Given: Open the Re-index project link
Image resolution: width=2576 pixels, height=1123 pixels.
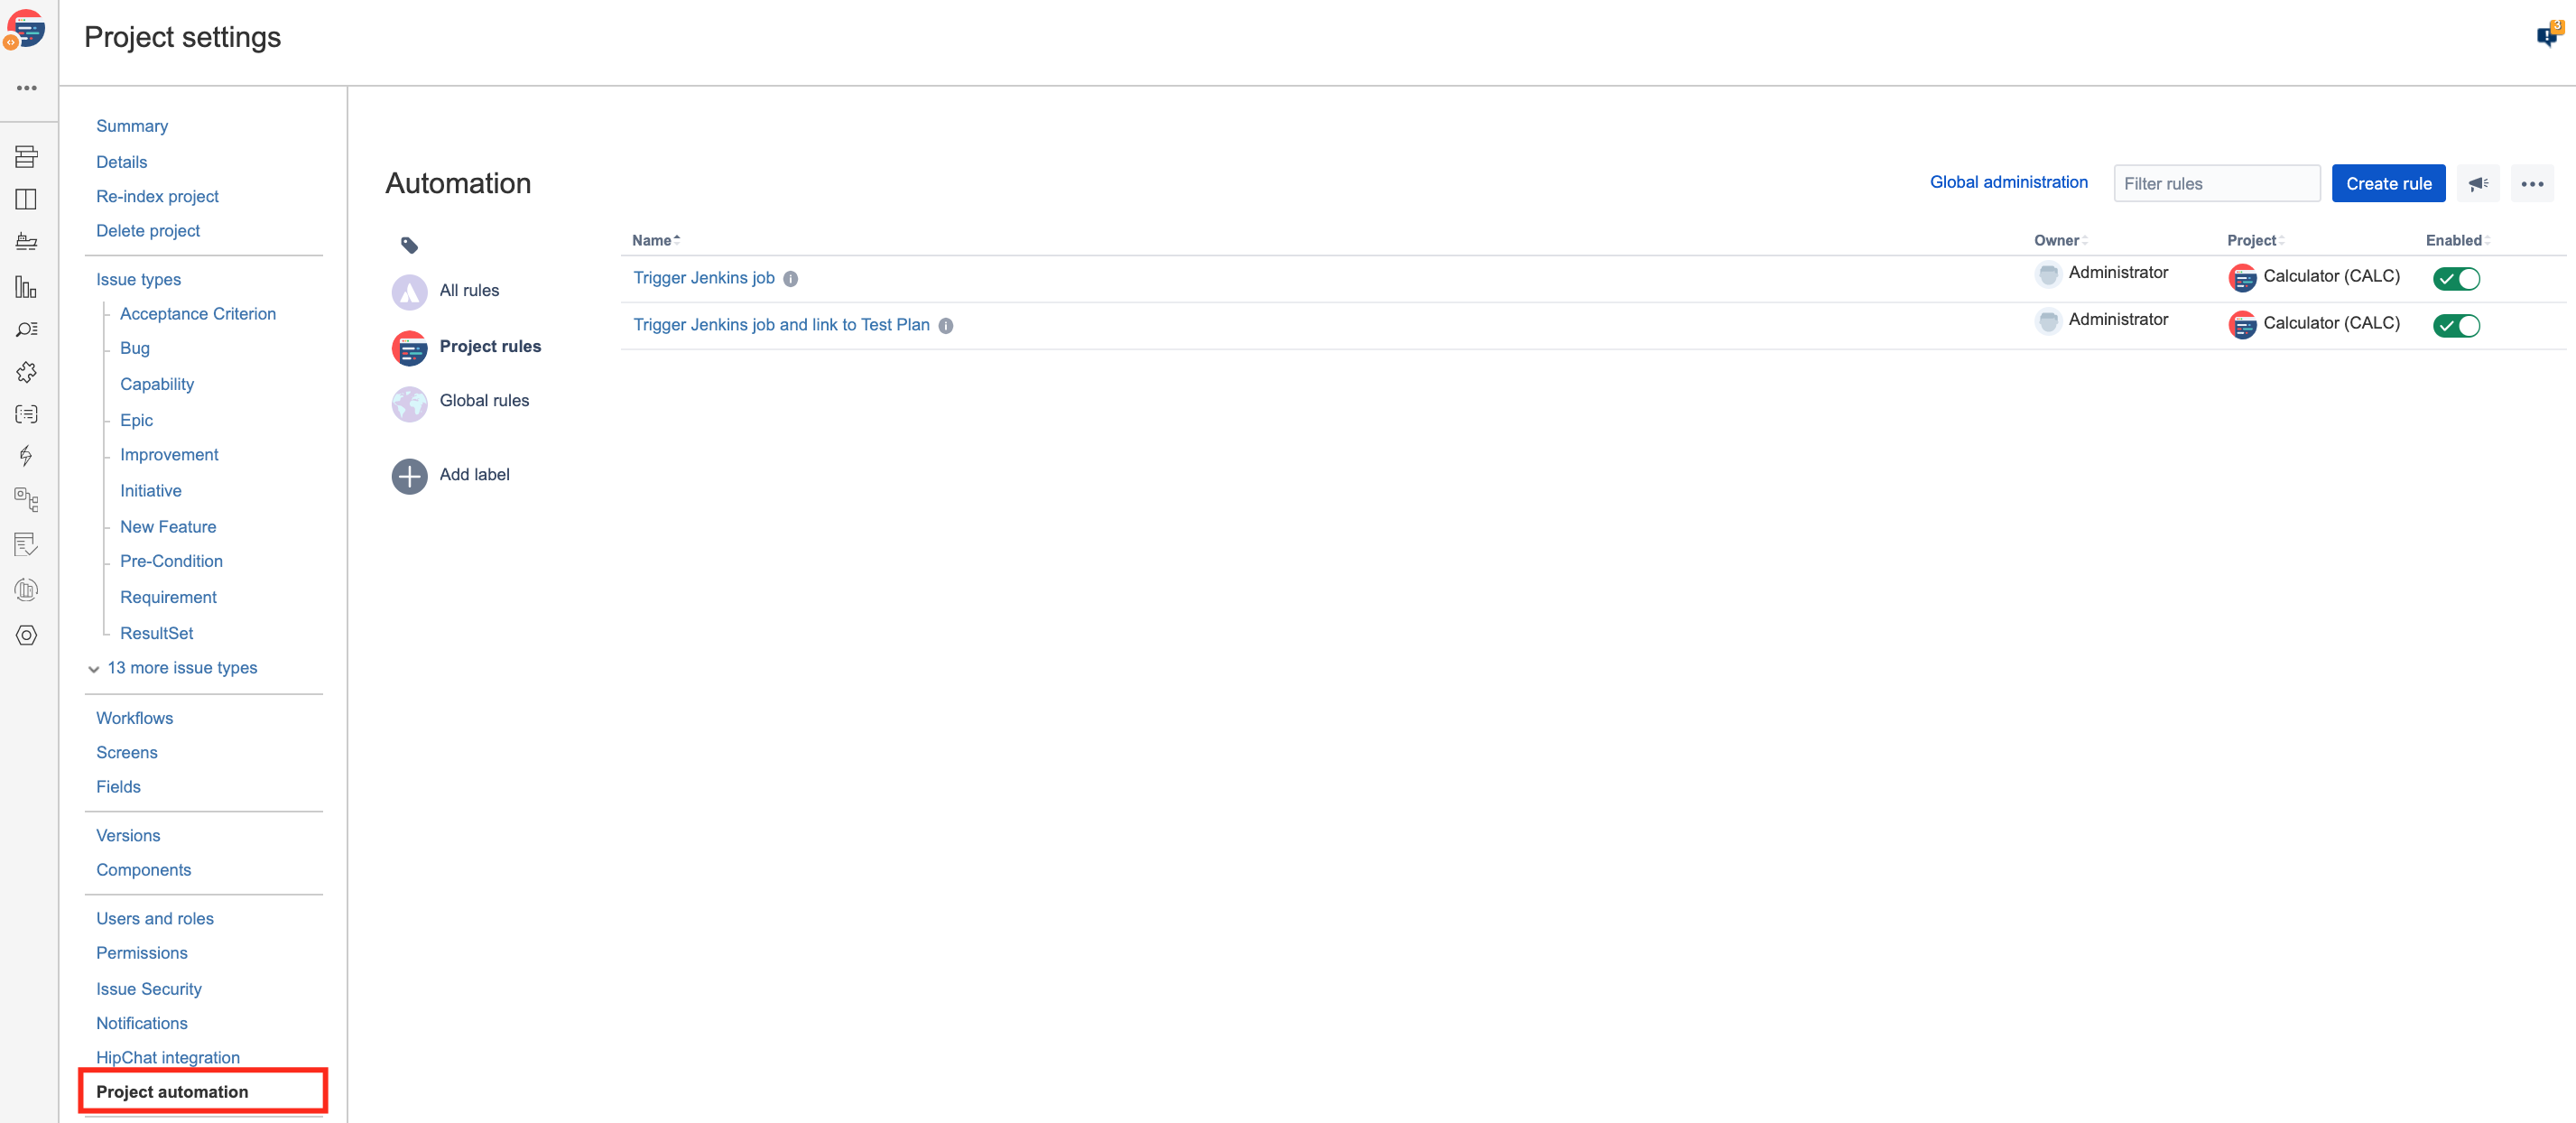Looking at the screenshot, I should (x=157, y=197).
